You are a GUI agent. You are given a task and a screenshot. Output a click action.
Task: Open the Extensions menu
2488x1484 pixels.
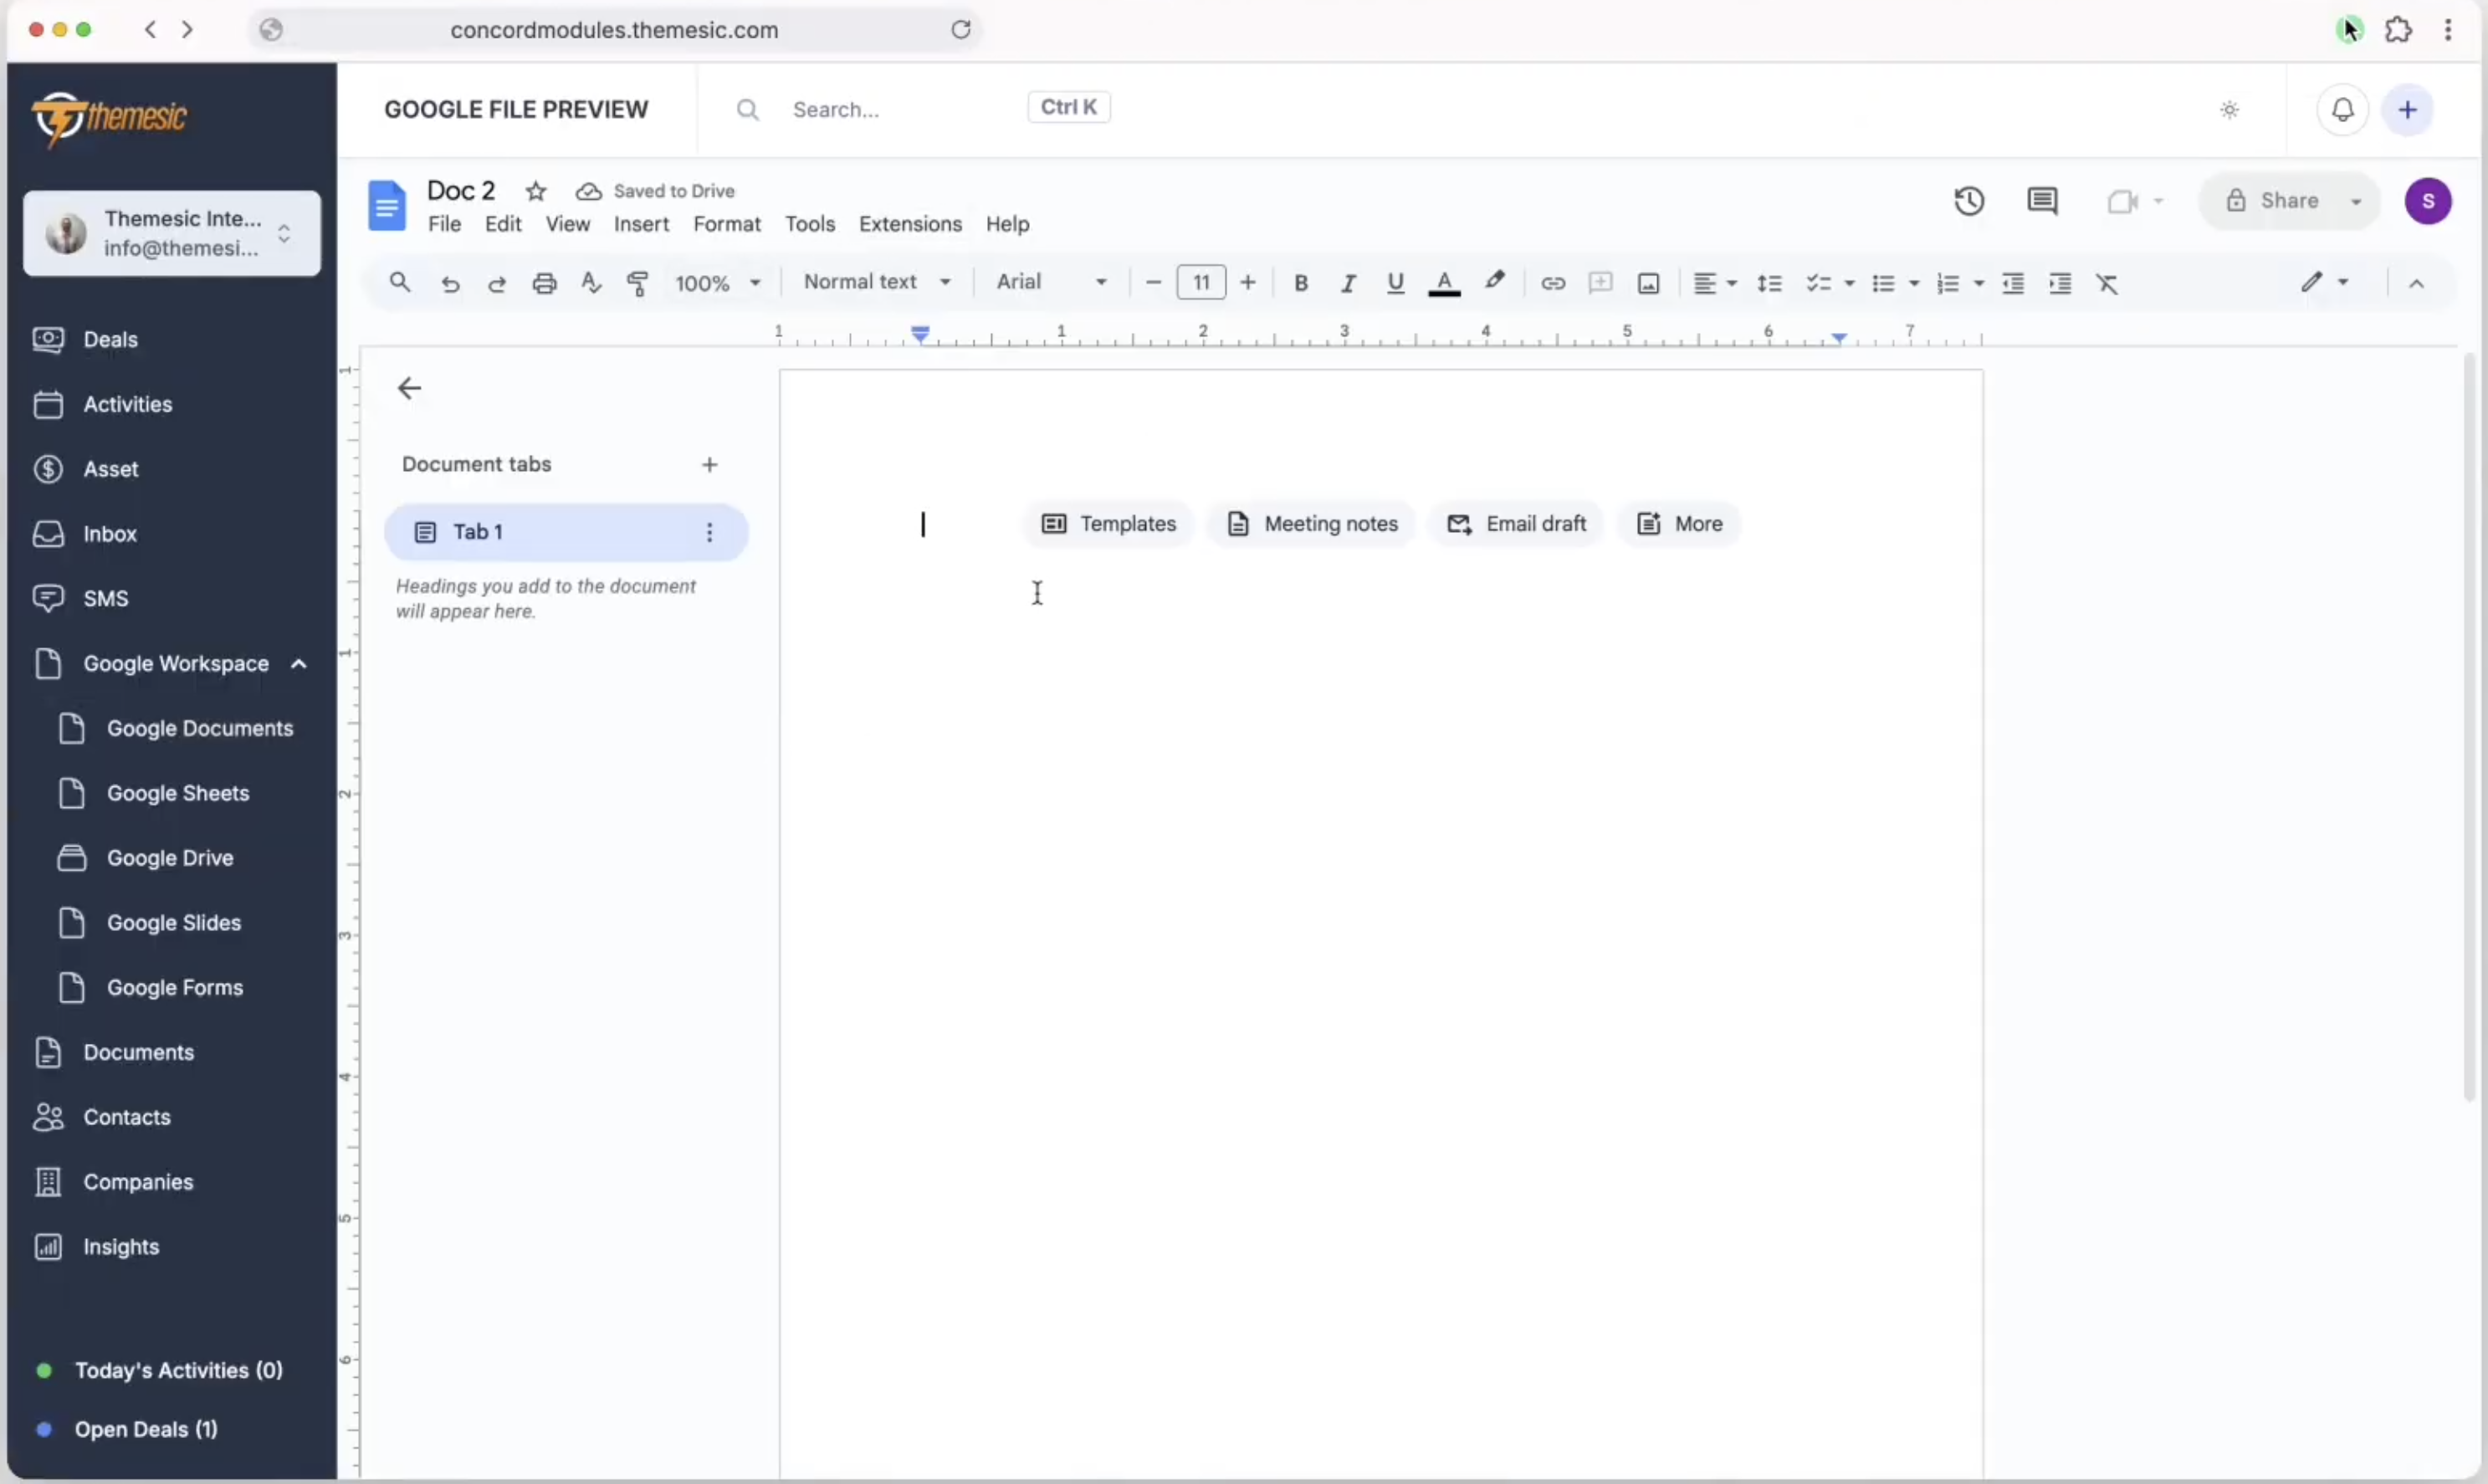click(x=909, y=224)
